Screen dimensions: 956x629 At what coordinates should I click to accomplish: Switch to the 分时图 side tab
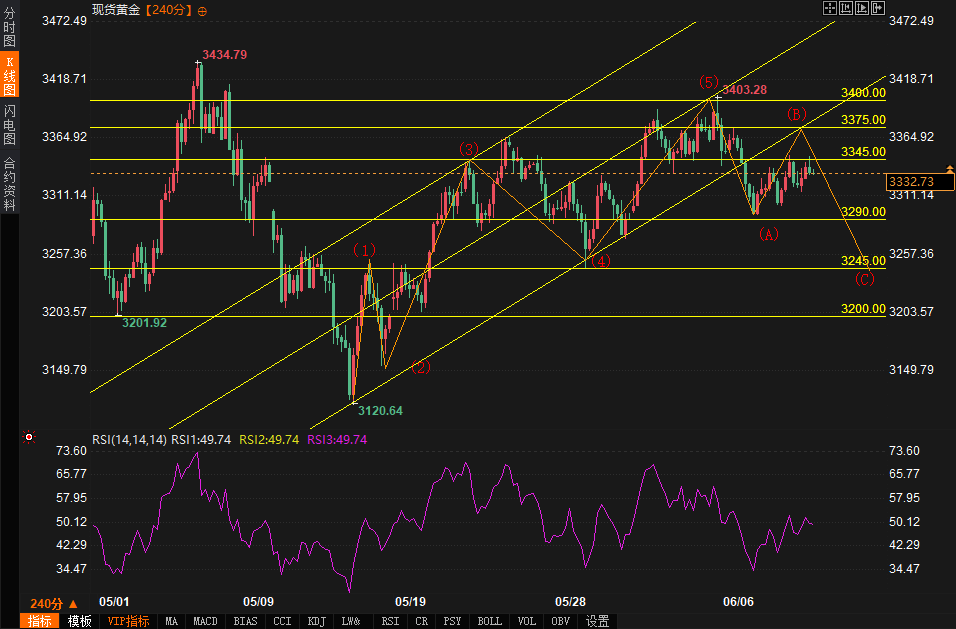[x=9, y=27]
